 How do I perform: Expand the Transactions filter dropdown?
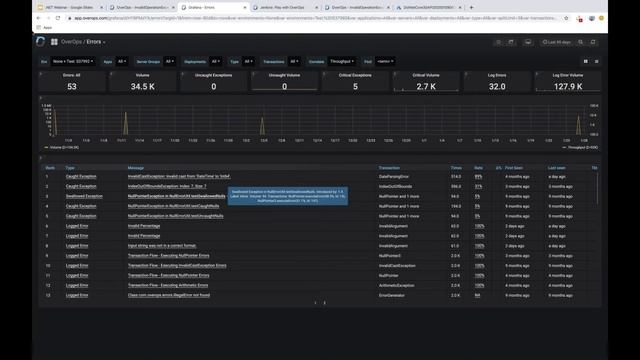294,61
